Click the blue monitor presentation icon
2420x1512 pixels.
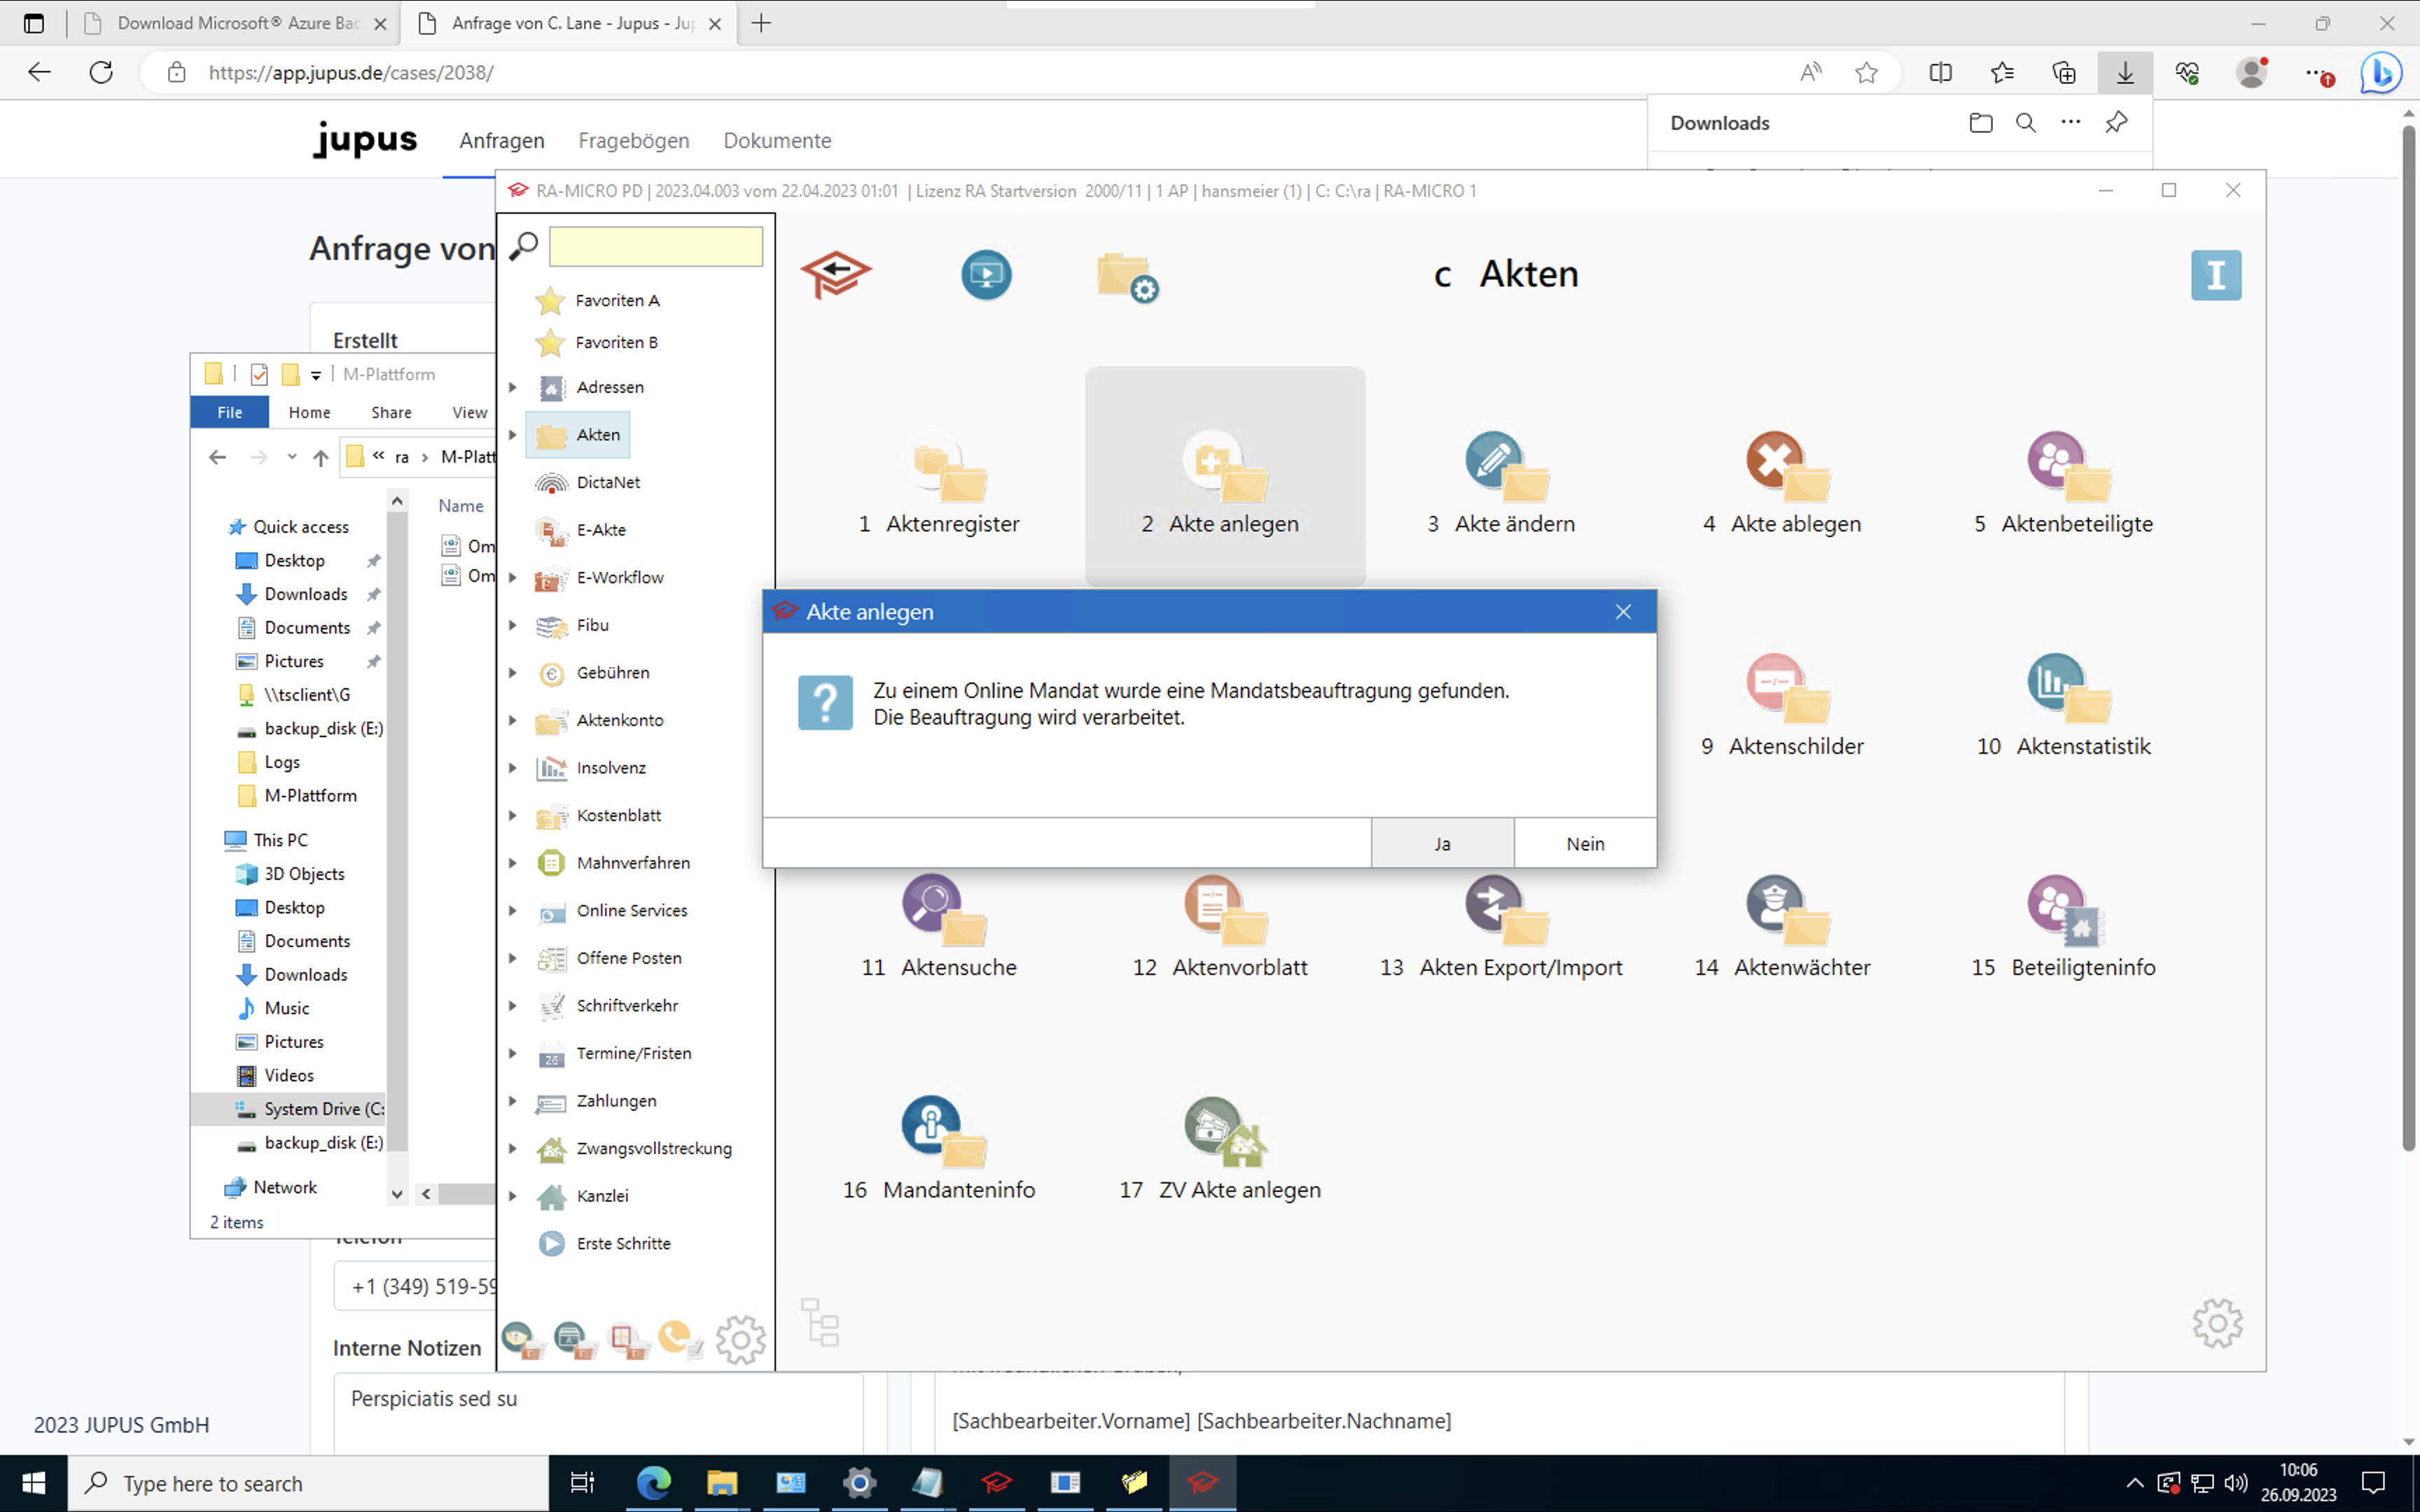point(986,274)
